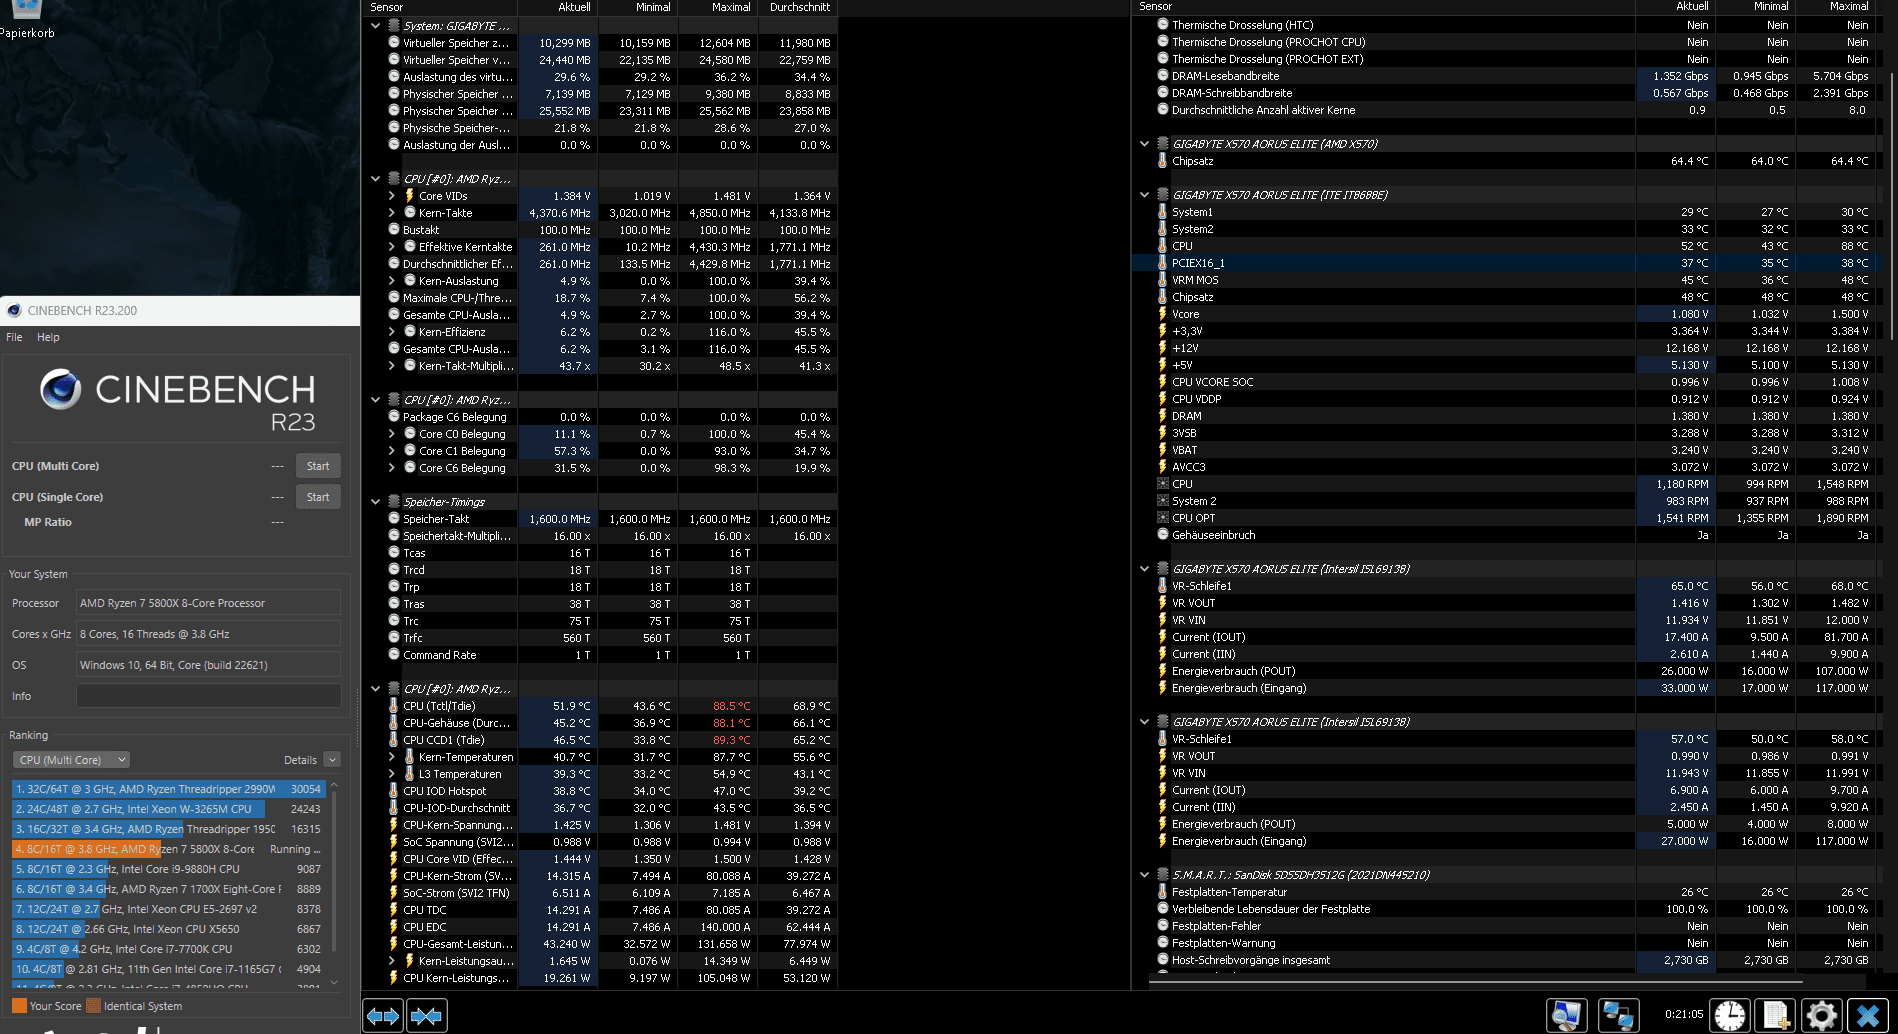Open the remote monitor magnifier icon

tap(1567, 1015)
